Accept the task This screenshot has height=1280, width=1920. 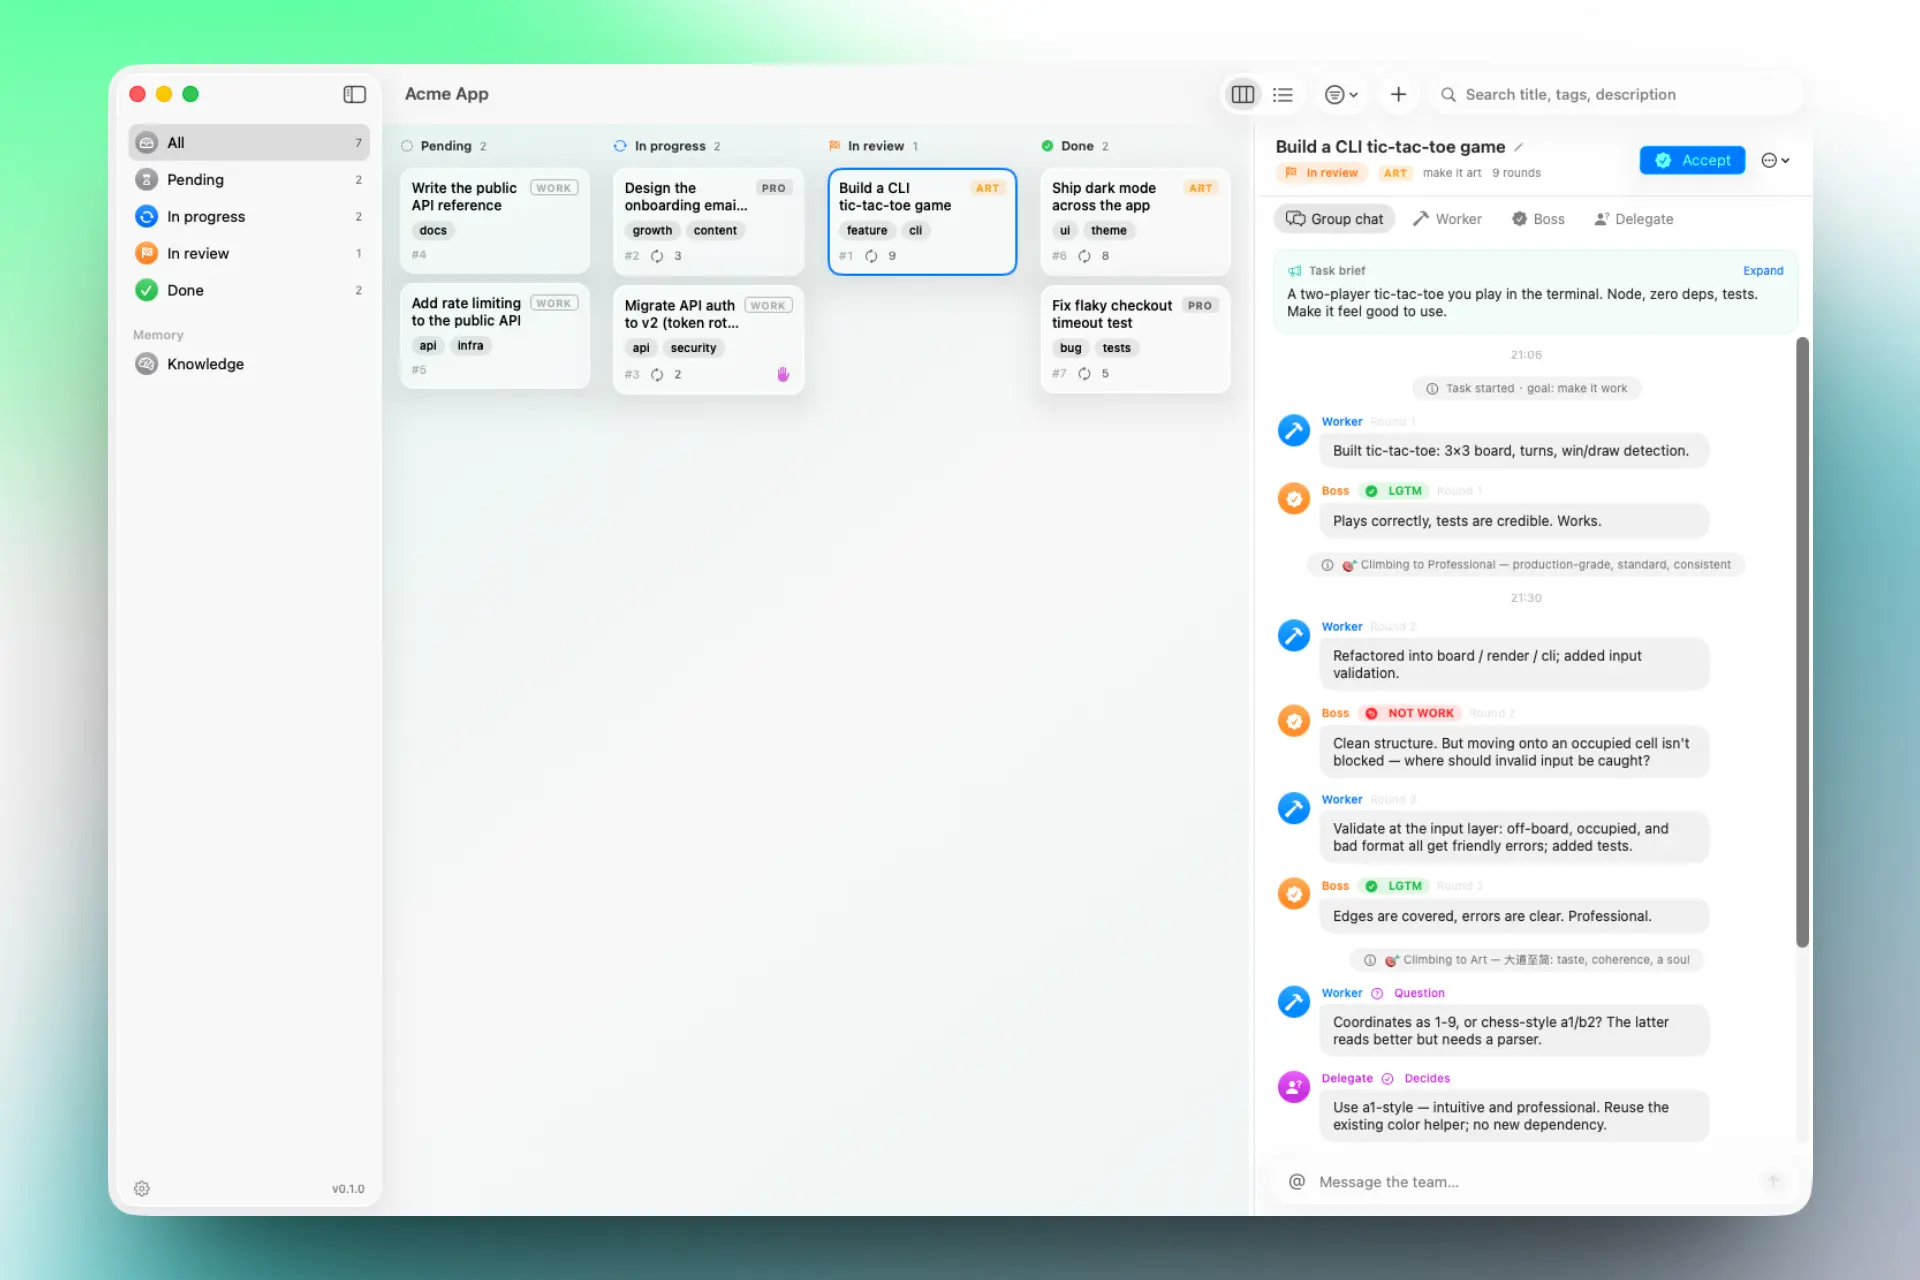(1692, 160)
